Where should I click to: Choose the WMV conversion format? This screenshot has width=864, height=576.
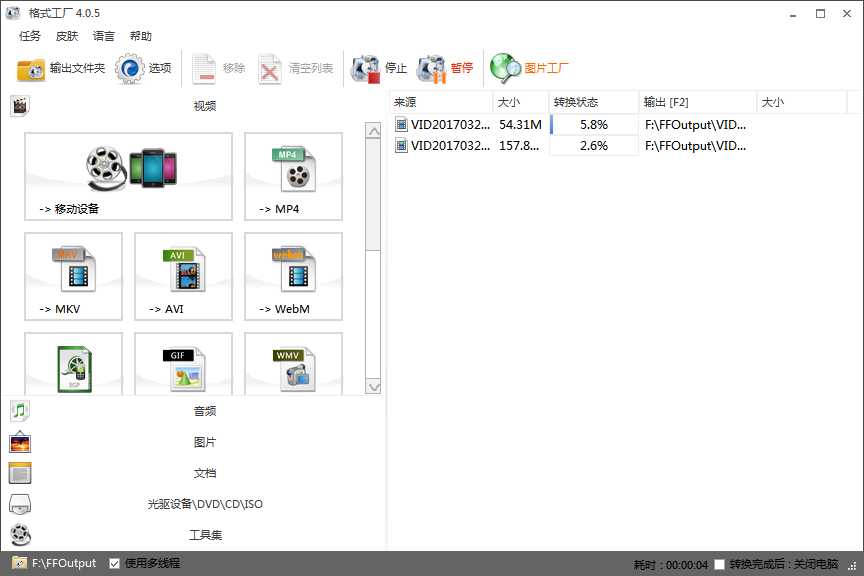click(293, 364)
